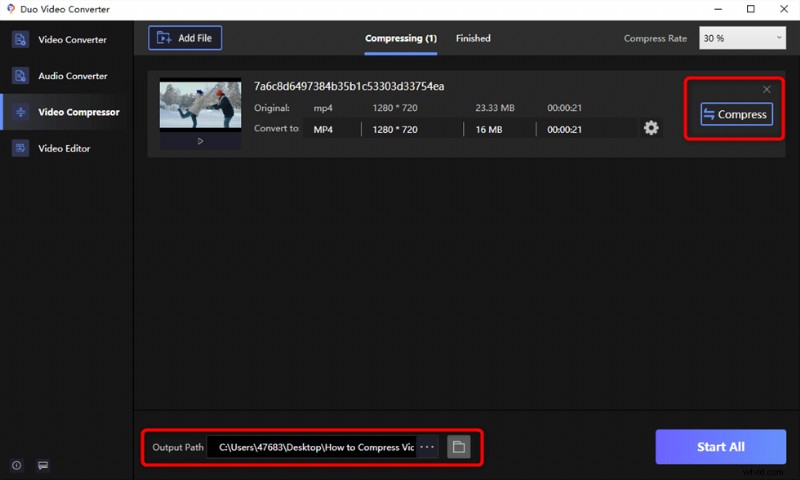Open the info icon in the sidebar bottom
The height and width of the screenshot is (480, 800).
[x=17, y=465]
